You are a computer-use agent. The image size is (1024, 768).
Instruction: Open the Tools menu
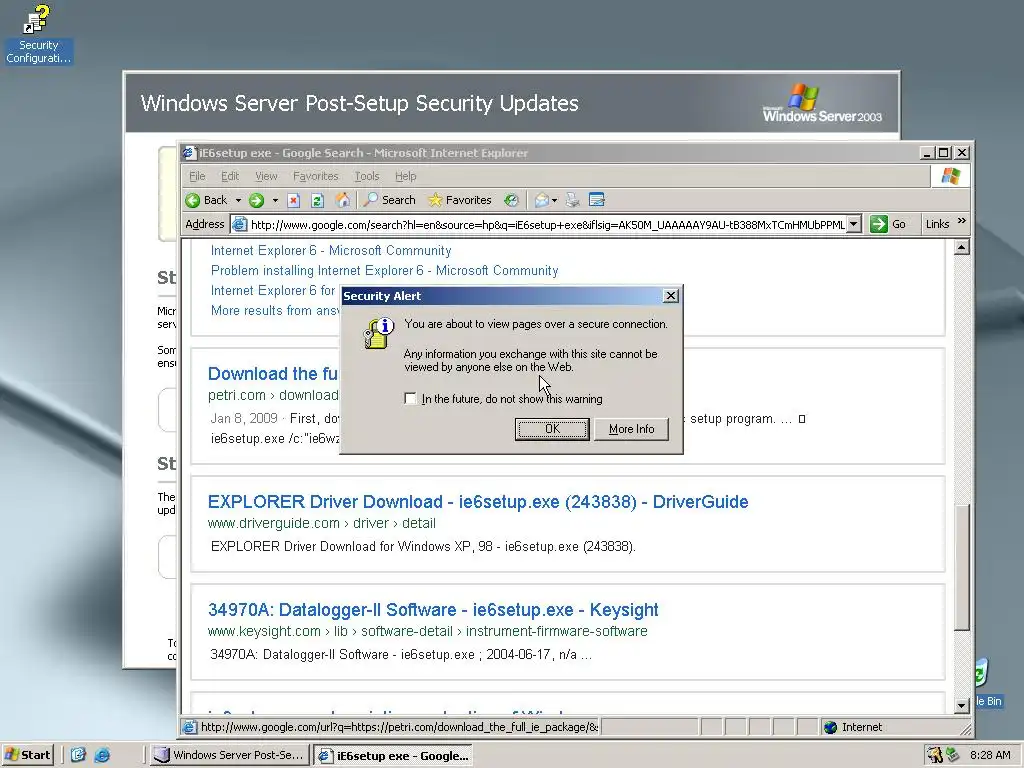point(366,176)
